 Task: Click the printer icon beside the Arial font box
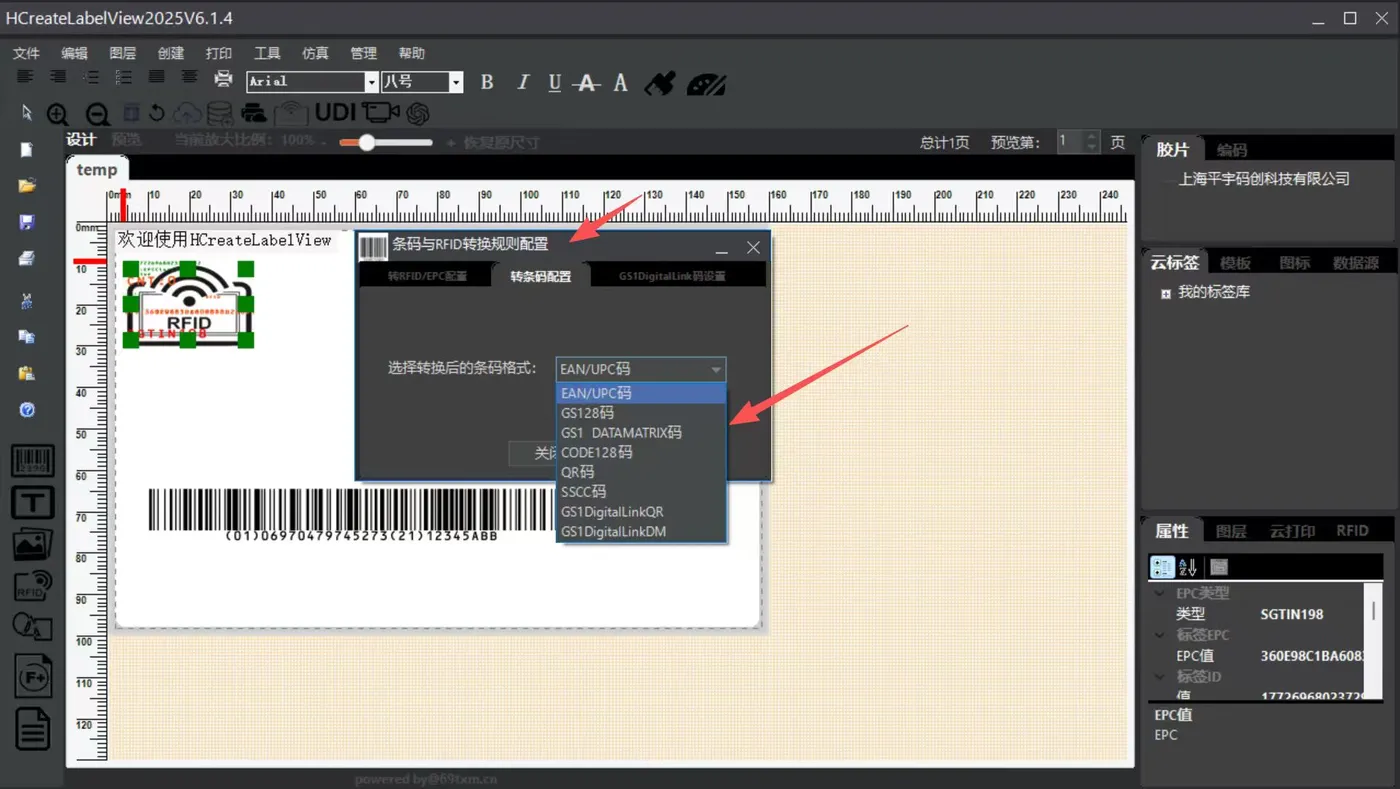coord(224,80)
